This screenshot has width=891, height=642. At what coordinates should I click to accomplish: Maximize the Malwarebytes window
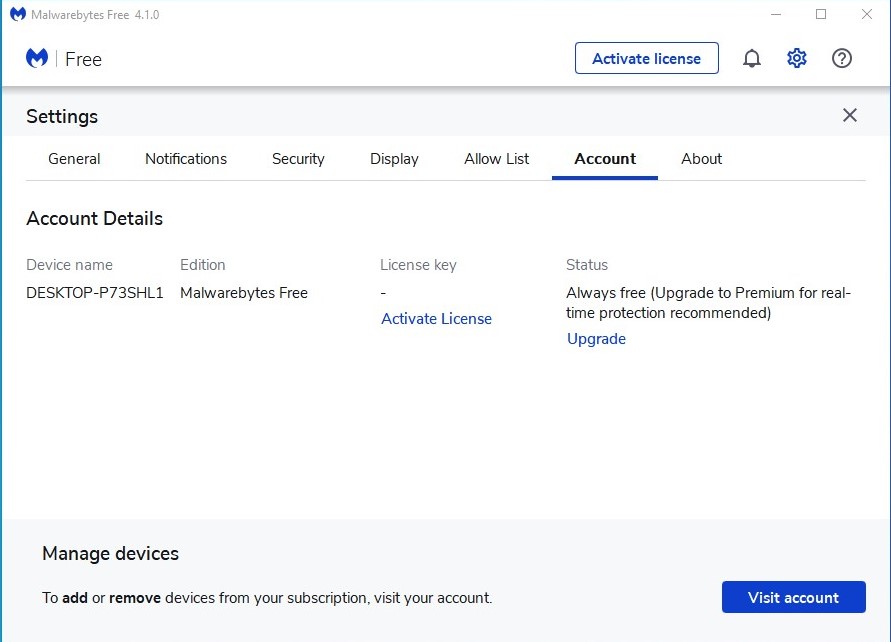(x=821, y=14)
